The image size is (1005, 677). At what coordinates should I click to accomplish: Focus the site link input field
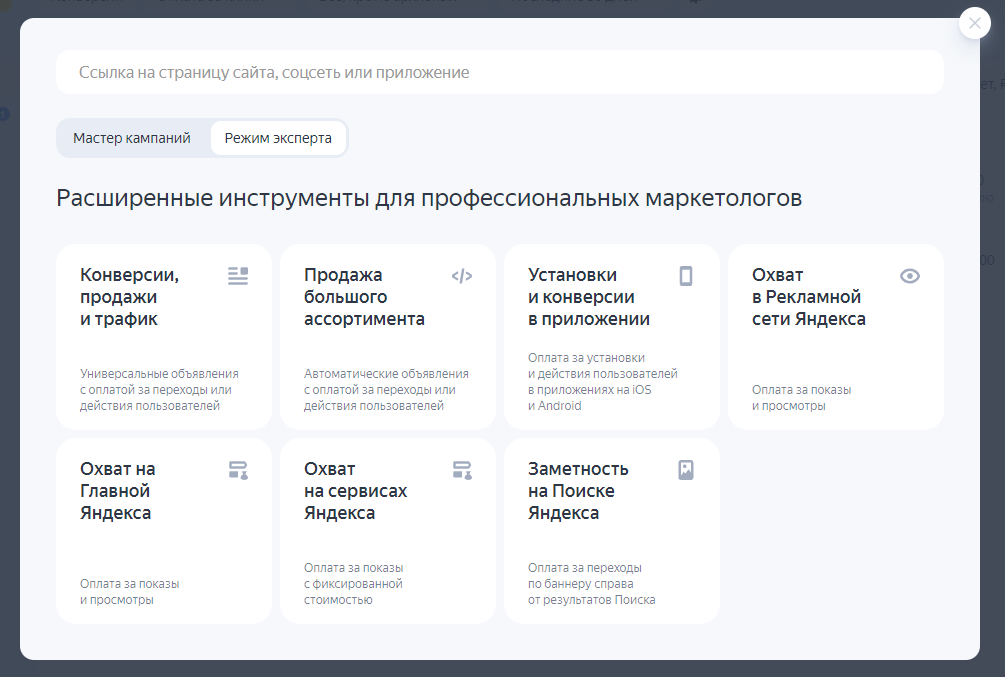coord(499,72)
